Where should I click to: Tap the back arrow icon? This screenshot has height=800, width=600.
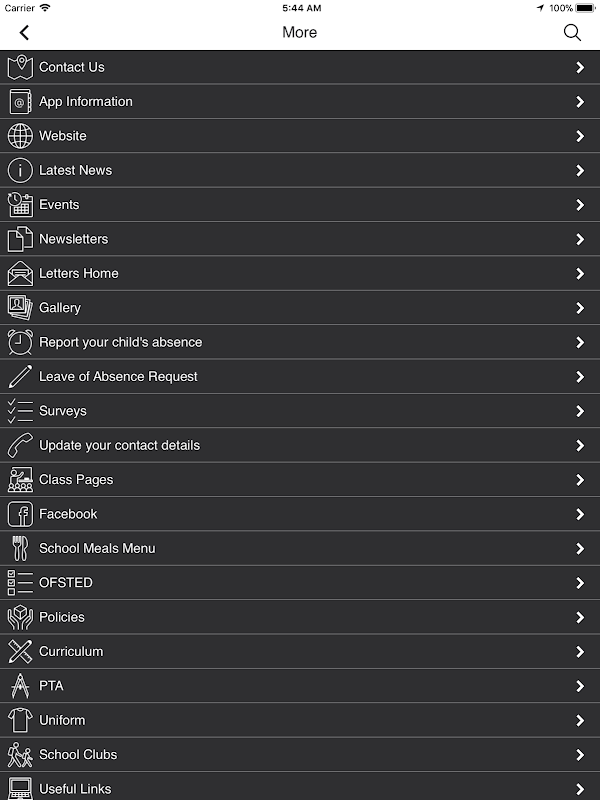pyautogui.click(x=24, y=33)
